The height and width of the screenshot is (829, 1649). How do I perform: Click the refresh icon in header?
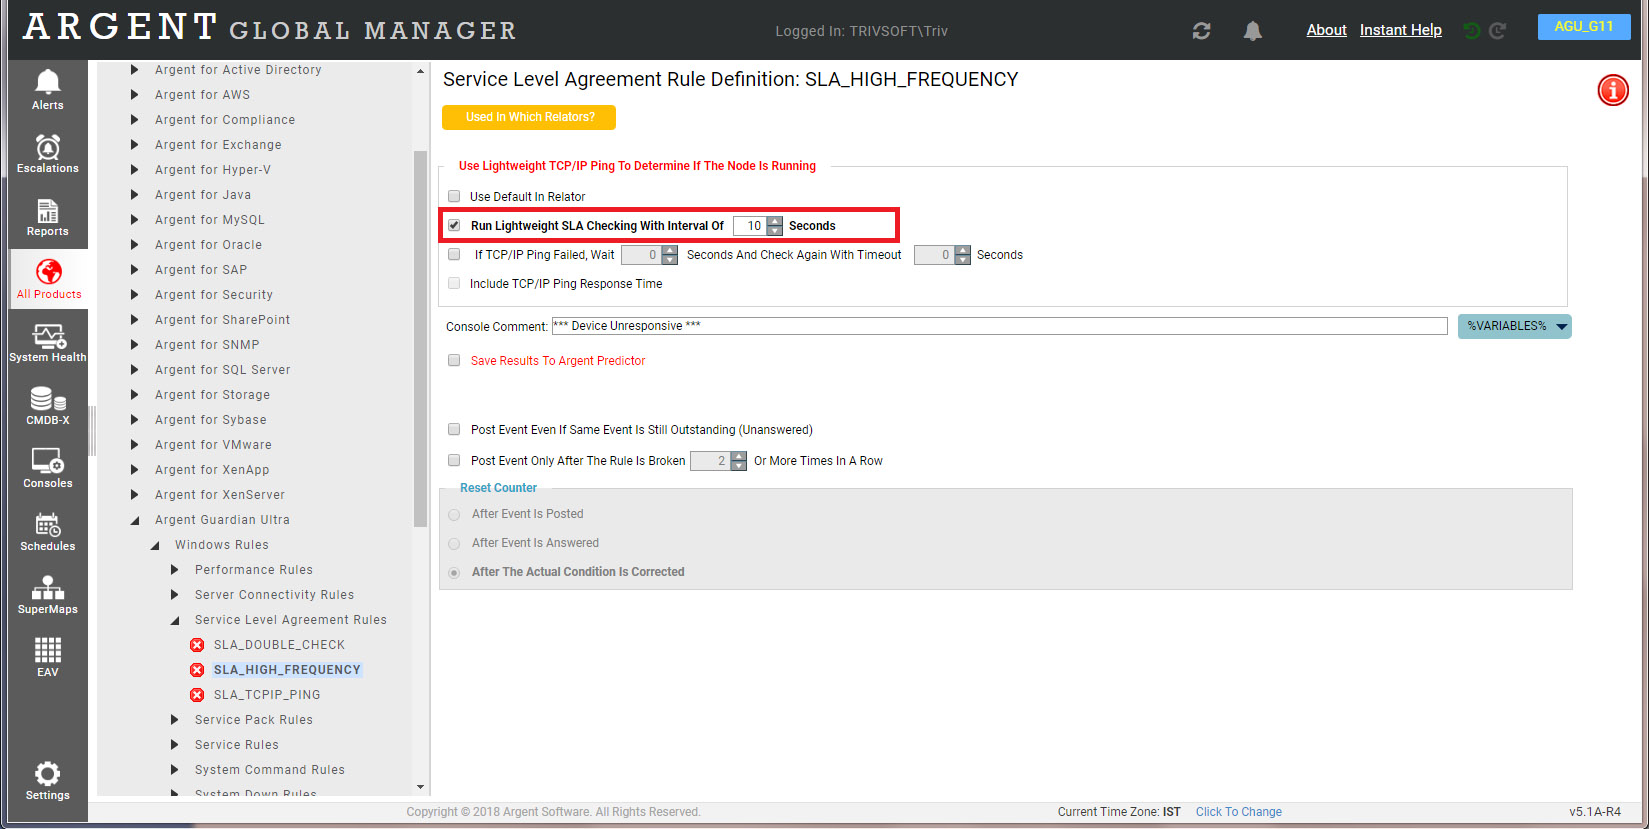[x=1201, y=31]
